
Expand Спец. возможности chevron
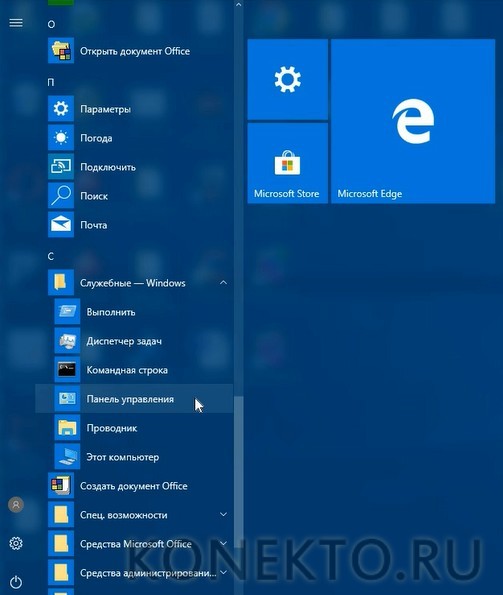[223, 515]
